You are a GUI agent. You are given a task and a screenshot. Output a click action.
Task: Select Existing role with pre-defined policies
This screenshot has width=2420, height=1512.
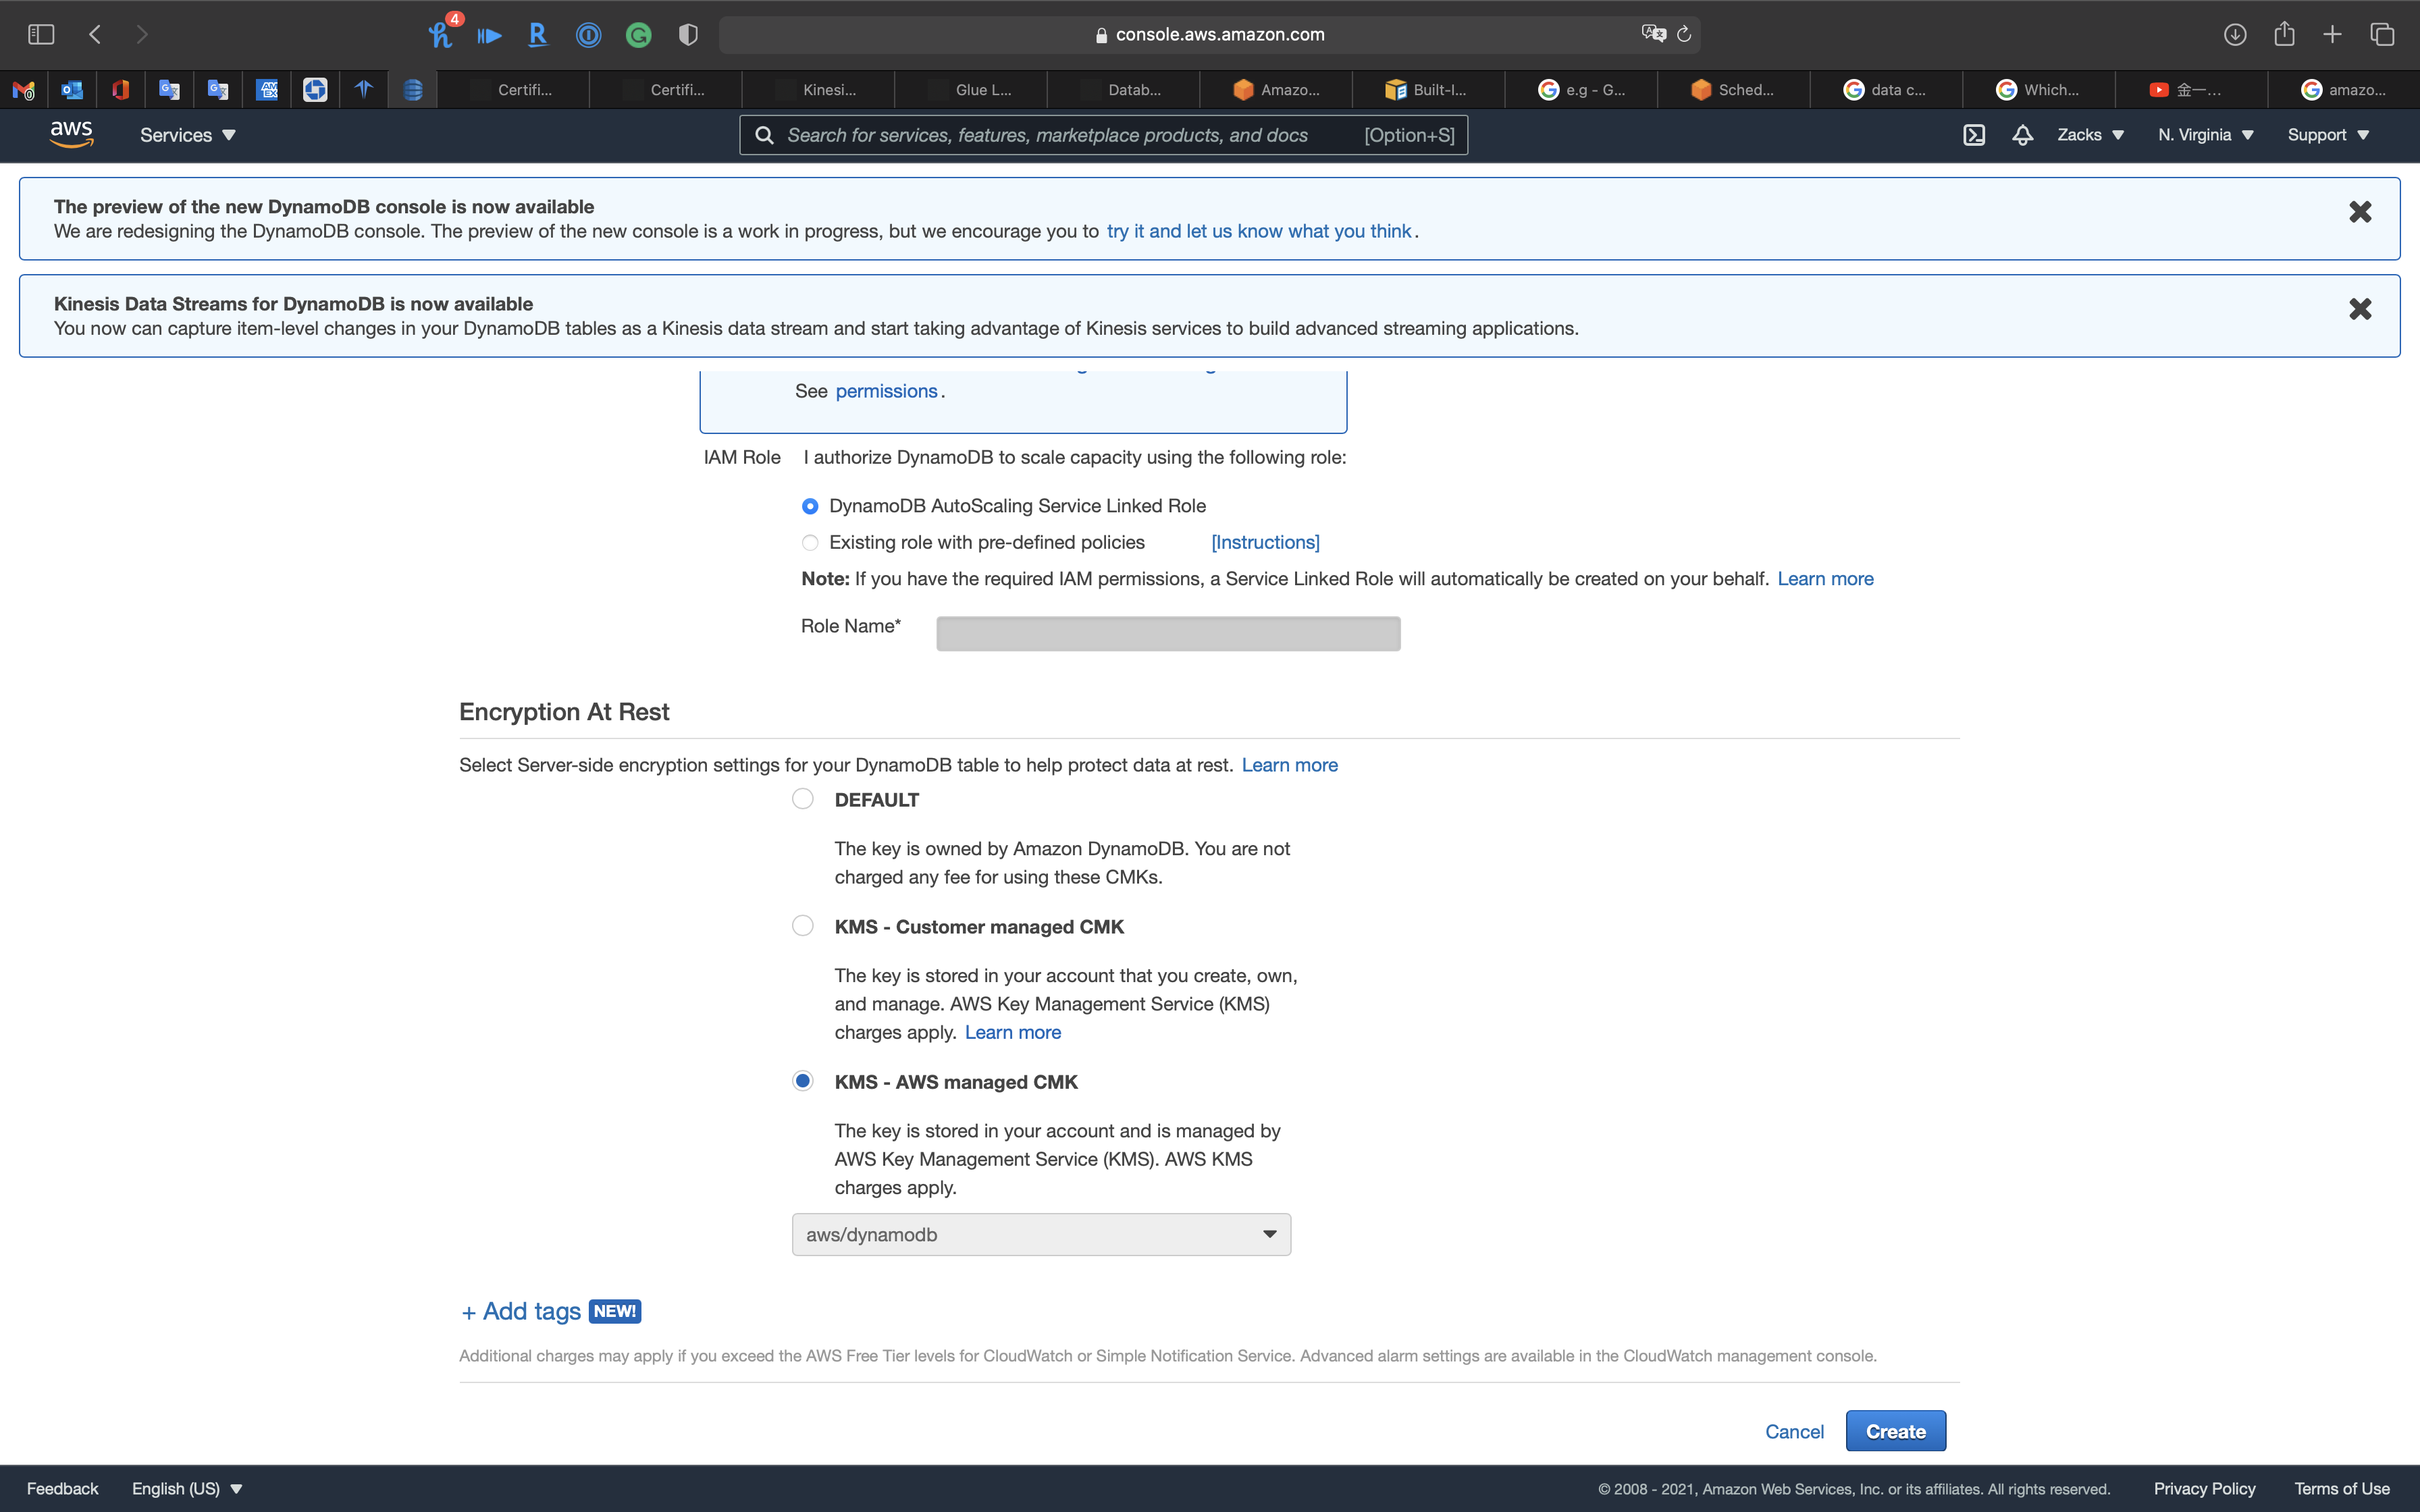(x=810, y=543)
